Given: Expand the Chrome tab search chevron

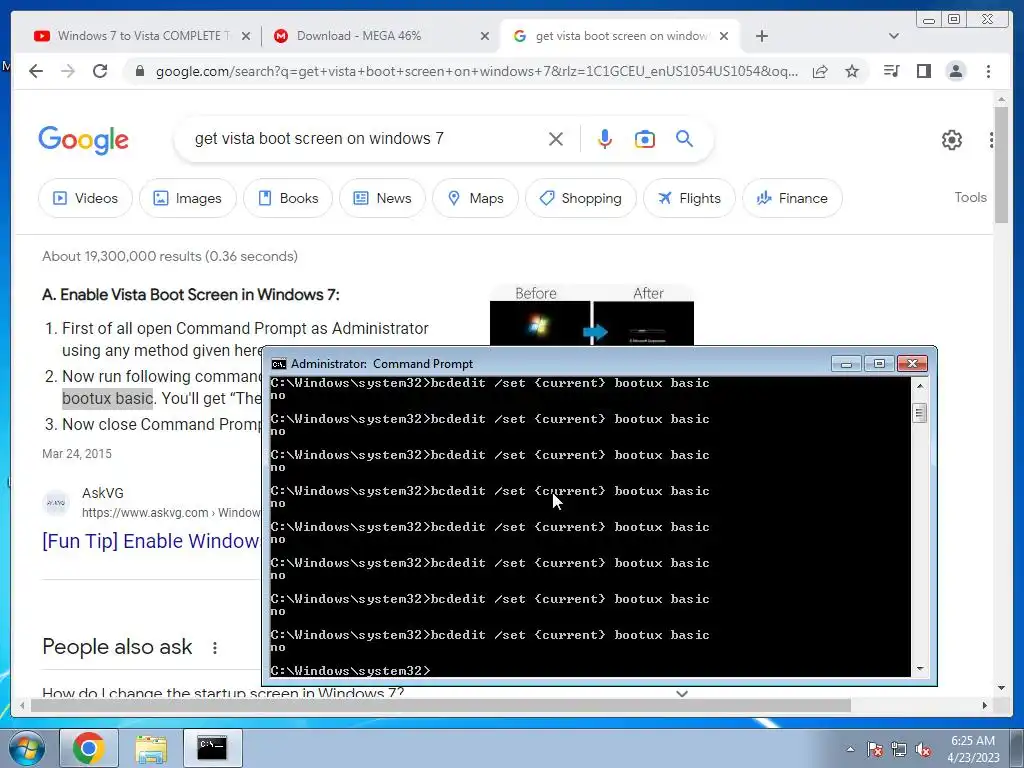Looking at the screenshot, I should point(893,36).
